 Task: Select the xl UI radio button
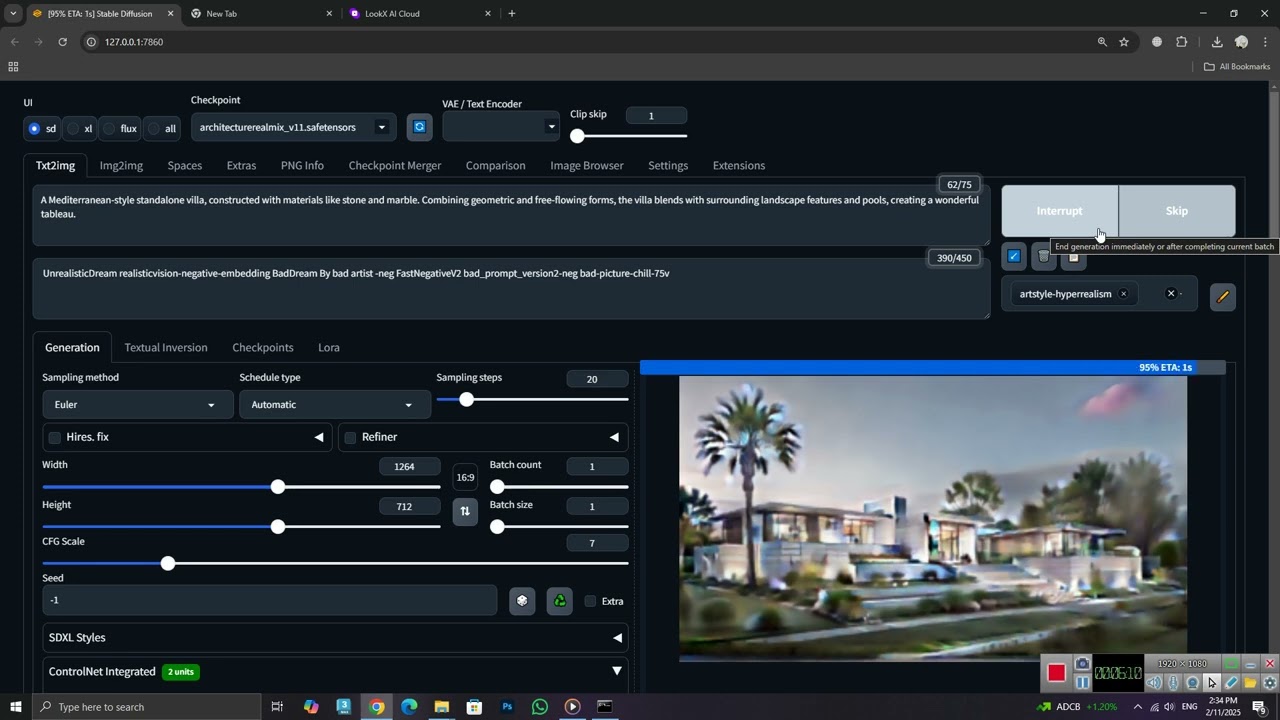(x=73, y=128)
